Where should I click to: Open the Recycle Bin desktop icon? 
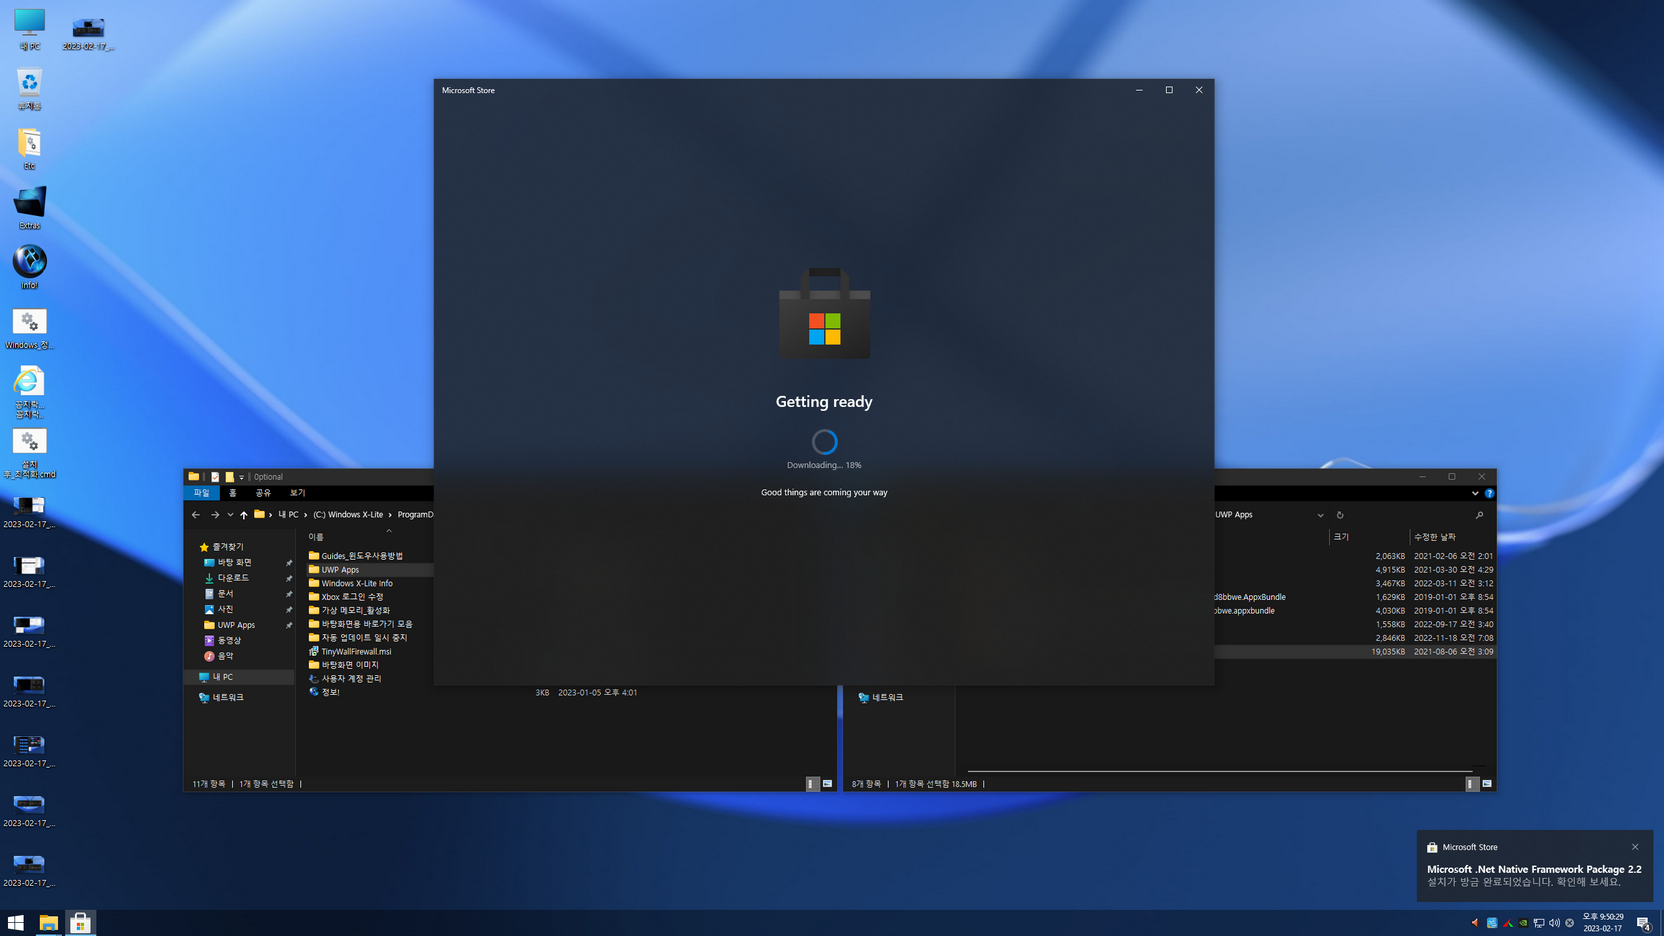click(29, 89)
